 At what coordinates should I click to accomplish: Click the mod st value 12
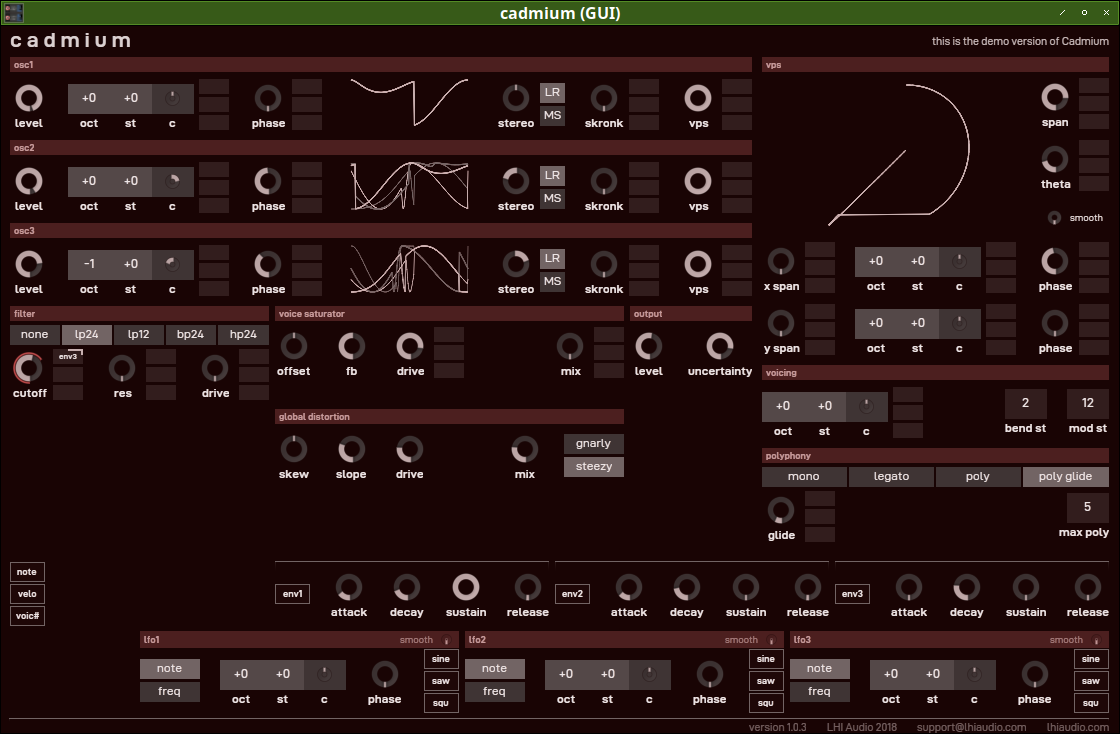click(1088, 403)
